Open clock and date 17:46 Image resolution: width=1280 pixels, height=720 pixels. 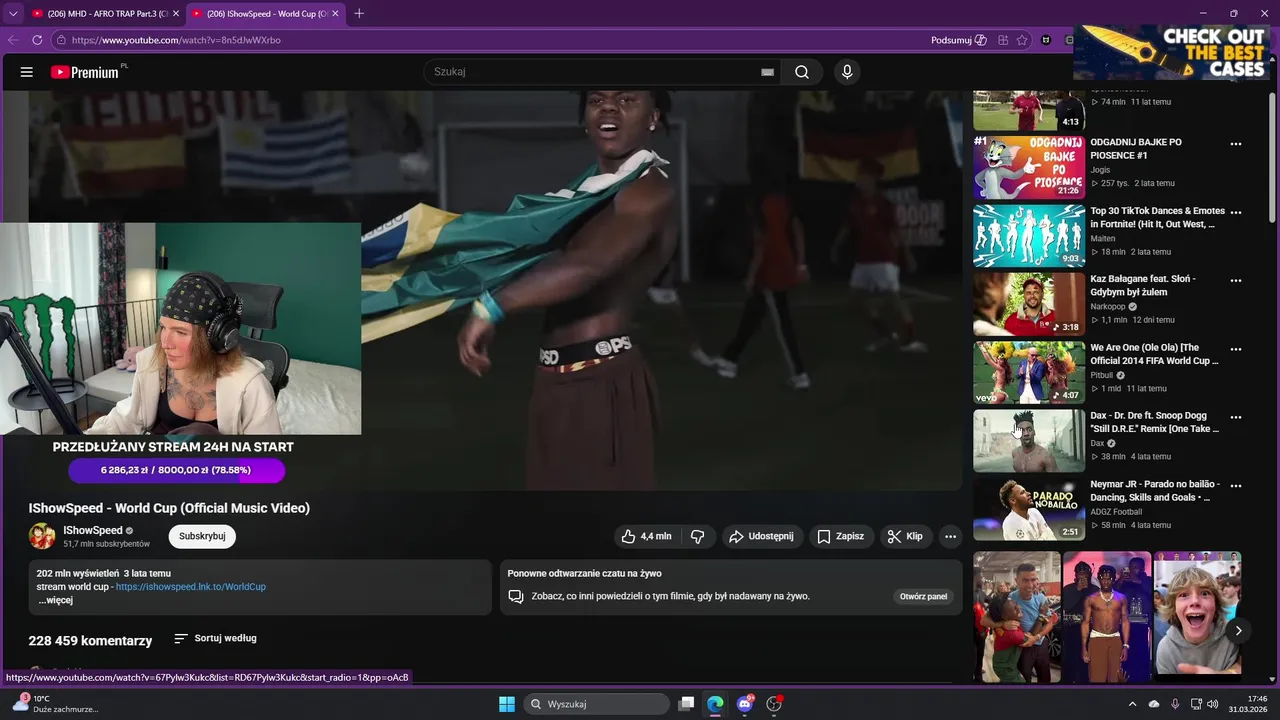point(1248,704)
